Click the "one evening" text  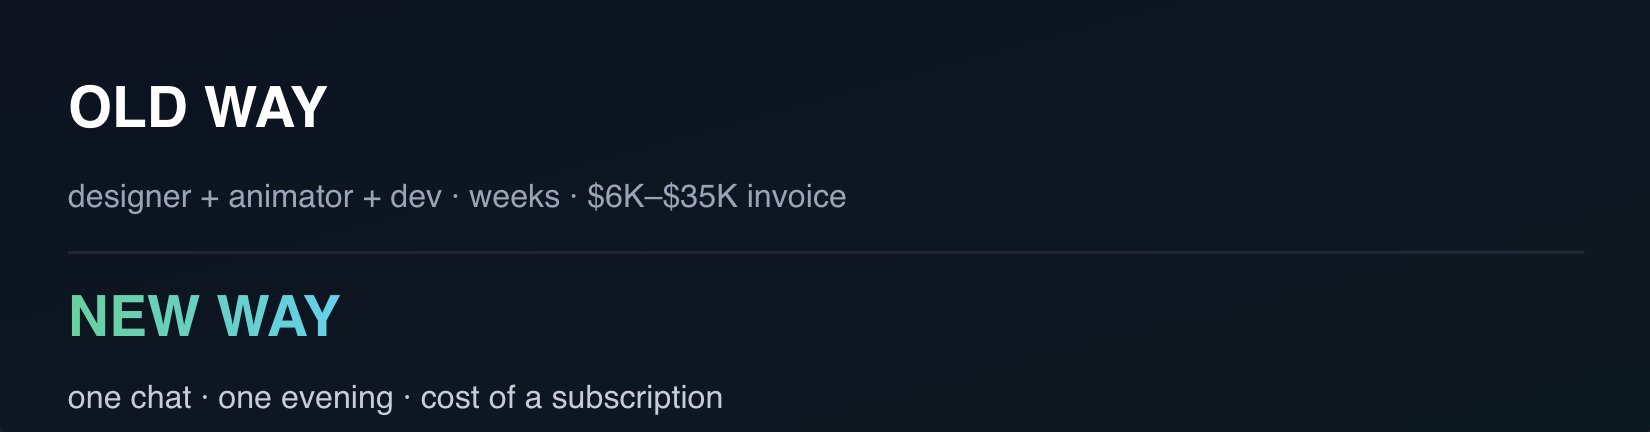coord(305,398)
